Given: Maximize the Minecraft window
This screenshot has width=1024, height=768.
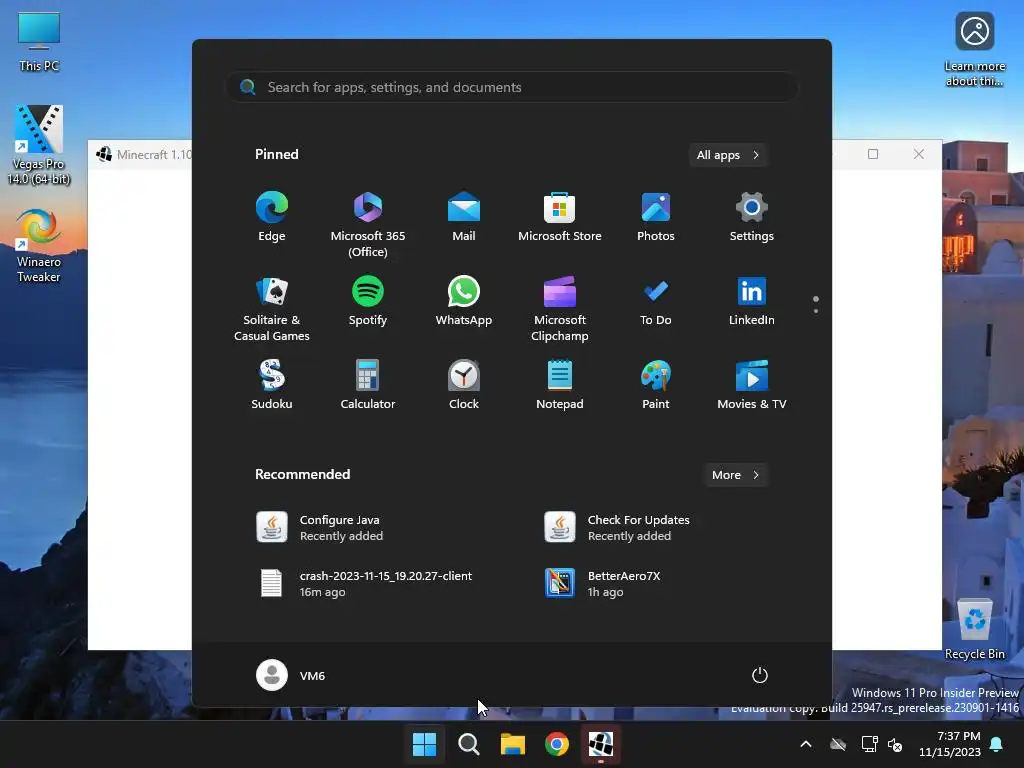Looking at the screenshot, I should (872, 154).
